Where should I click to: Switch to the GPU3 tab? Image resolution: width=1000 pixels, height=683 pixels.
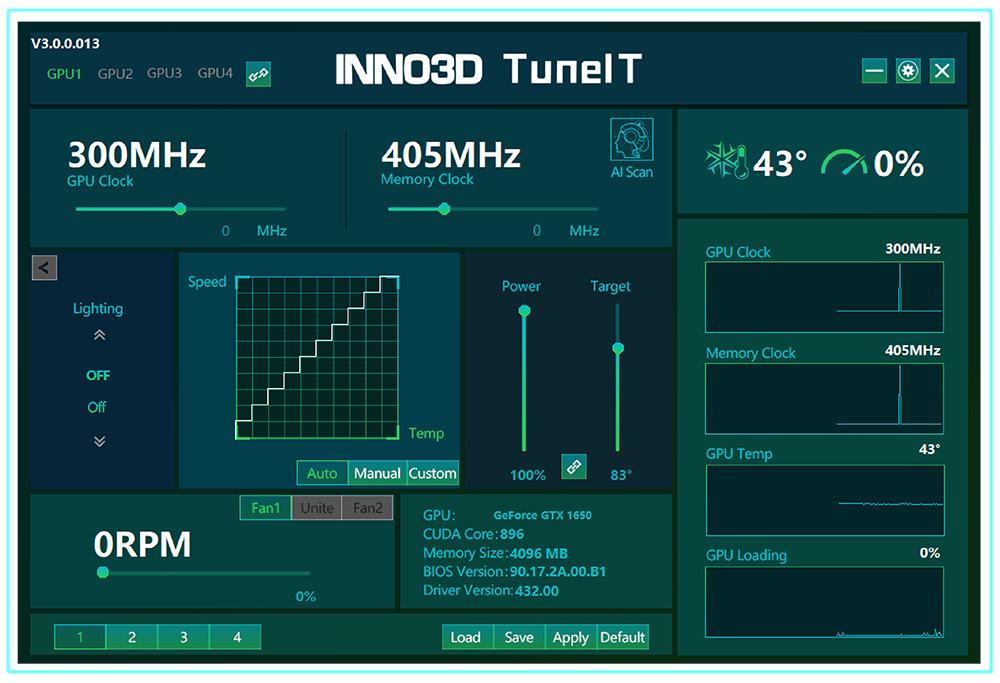(x=165, y=73)
